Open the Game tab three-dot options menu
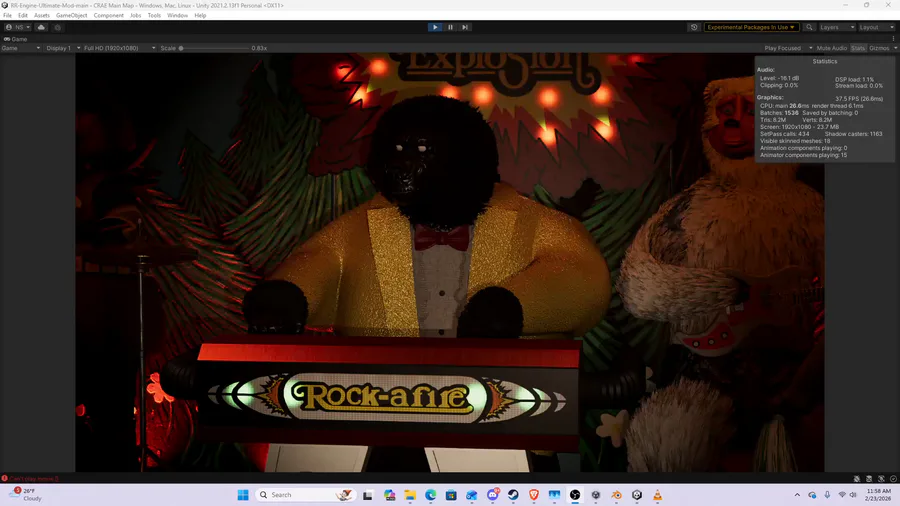This screenshot has width=900, height=506. click(x=893, y=39)
